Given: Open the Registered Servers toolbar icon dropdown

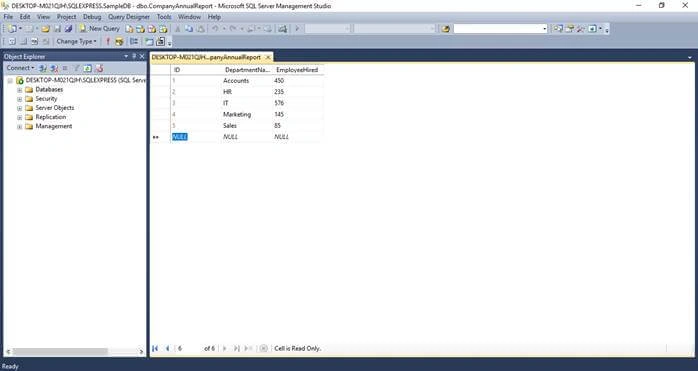Looking at the screenshot, I should click(x=600, y=29).
